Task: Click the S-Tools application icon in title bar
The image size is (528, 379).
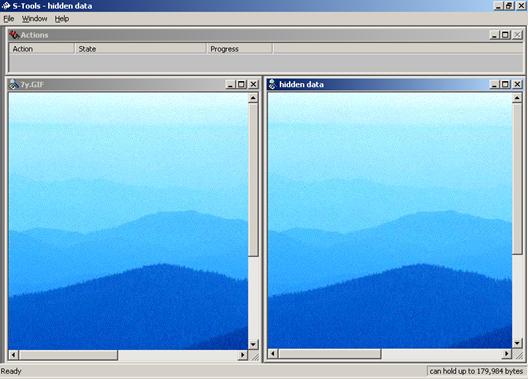Action: point(6,6)
